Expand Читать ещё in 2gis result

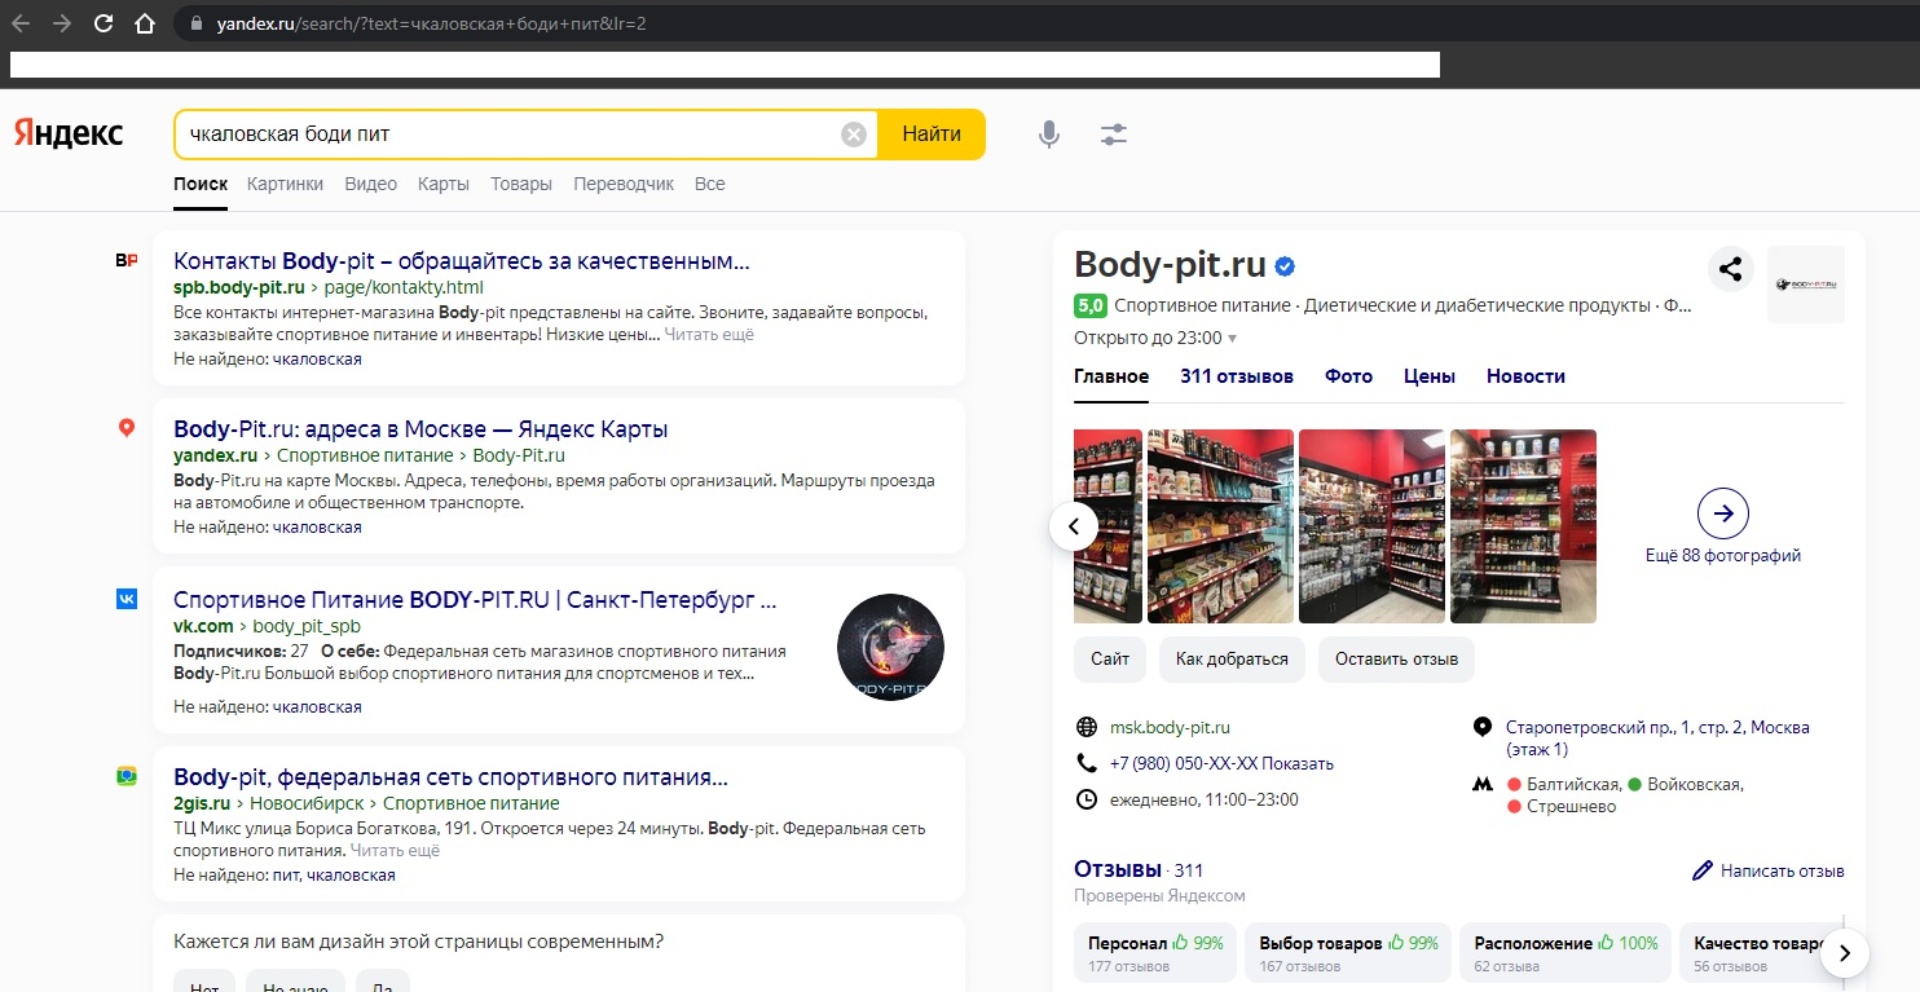pos(394,851)
